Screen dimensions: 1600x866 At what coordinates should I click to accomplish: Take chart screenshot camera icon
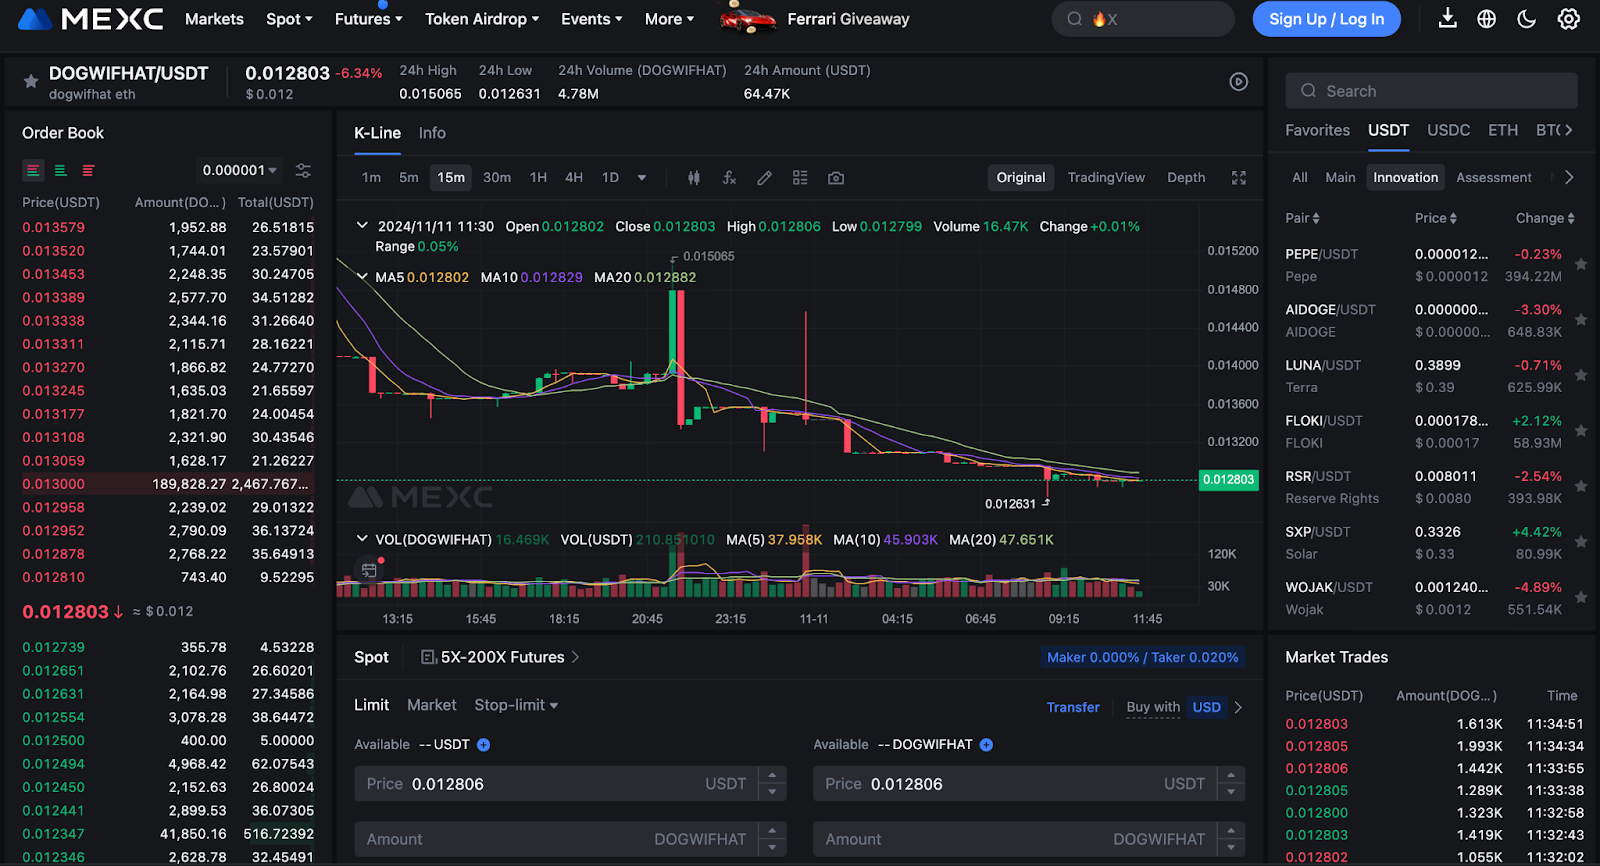[836, 178]
